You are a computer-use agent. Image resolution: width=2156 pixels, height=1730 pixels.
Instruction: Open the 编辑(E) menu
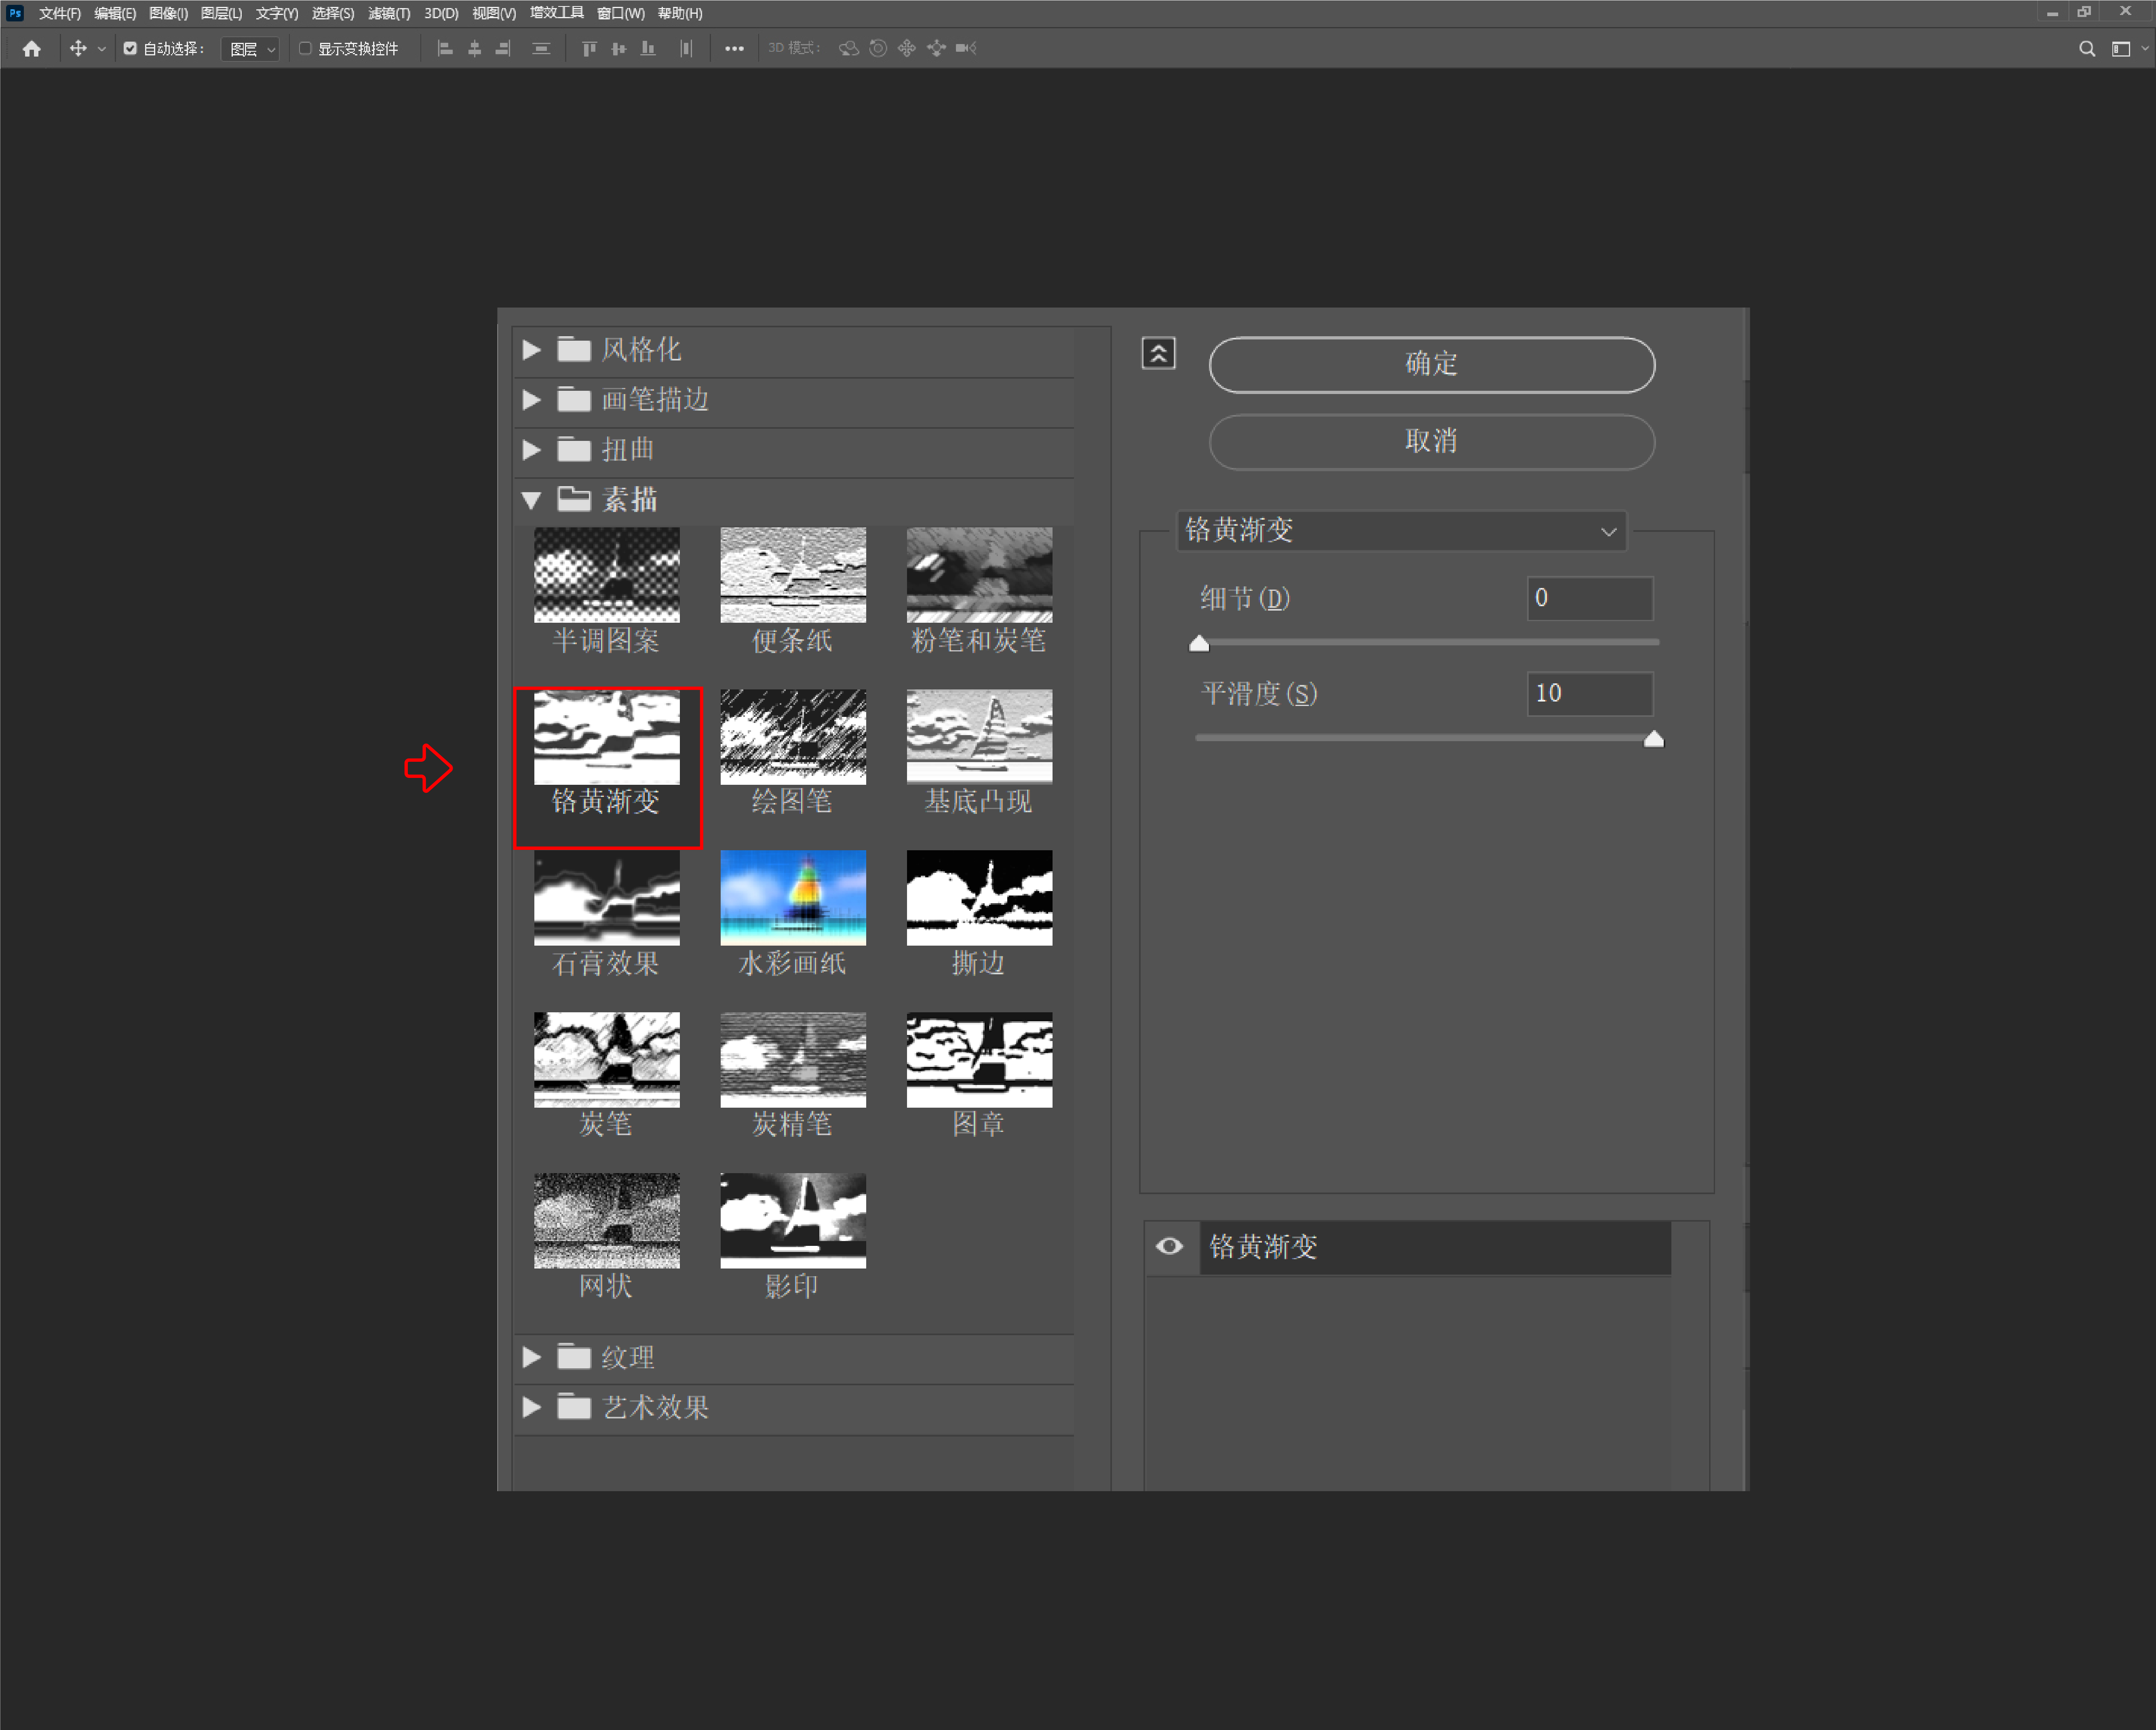tap(115, 13)
